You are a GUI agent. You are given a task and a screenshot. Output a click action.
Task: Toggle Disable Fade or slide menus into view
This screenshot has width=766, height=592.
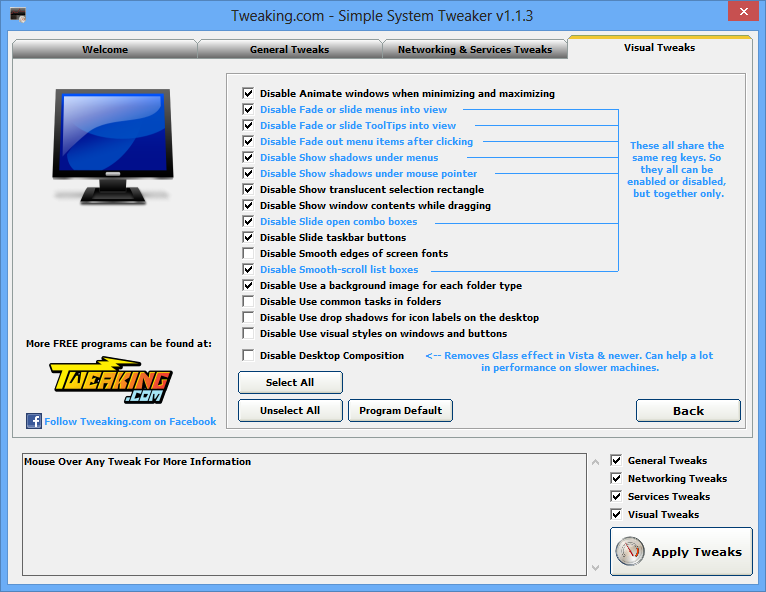click(x=248, y=109)
